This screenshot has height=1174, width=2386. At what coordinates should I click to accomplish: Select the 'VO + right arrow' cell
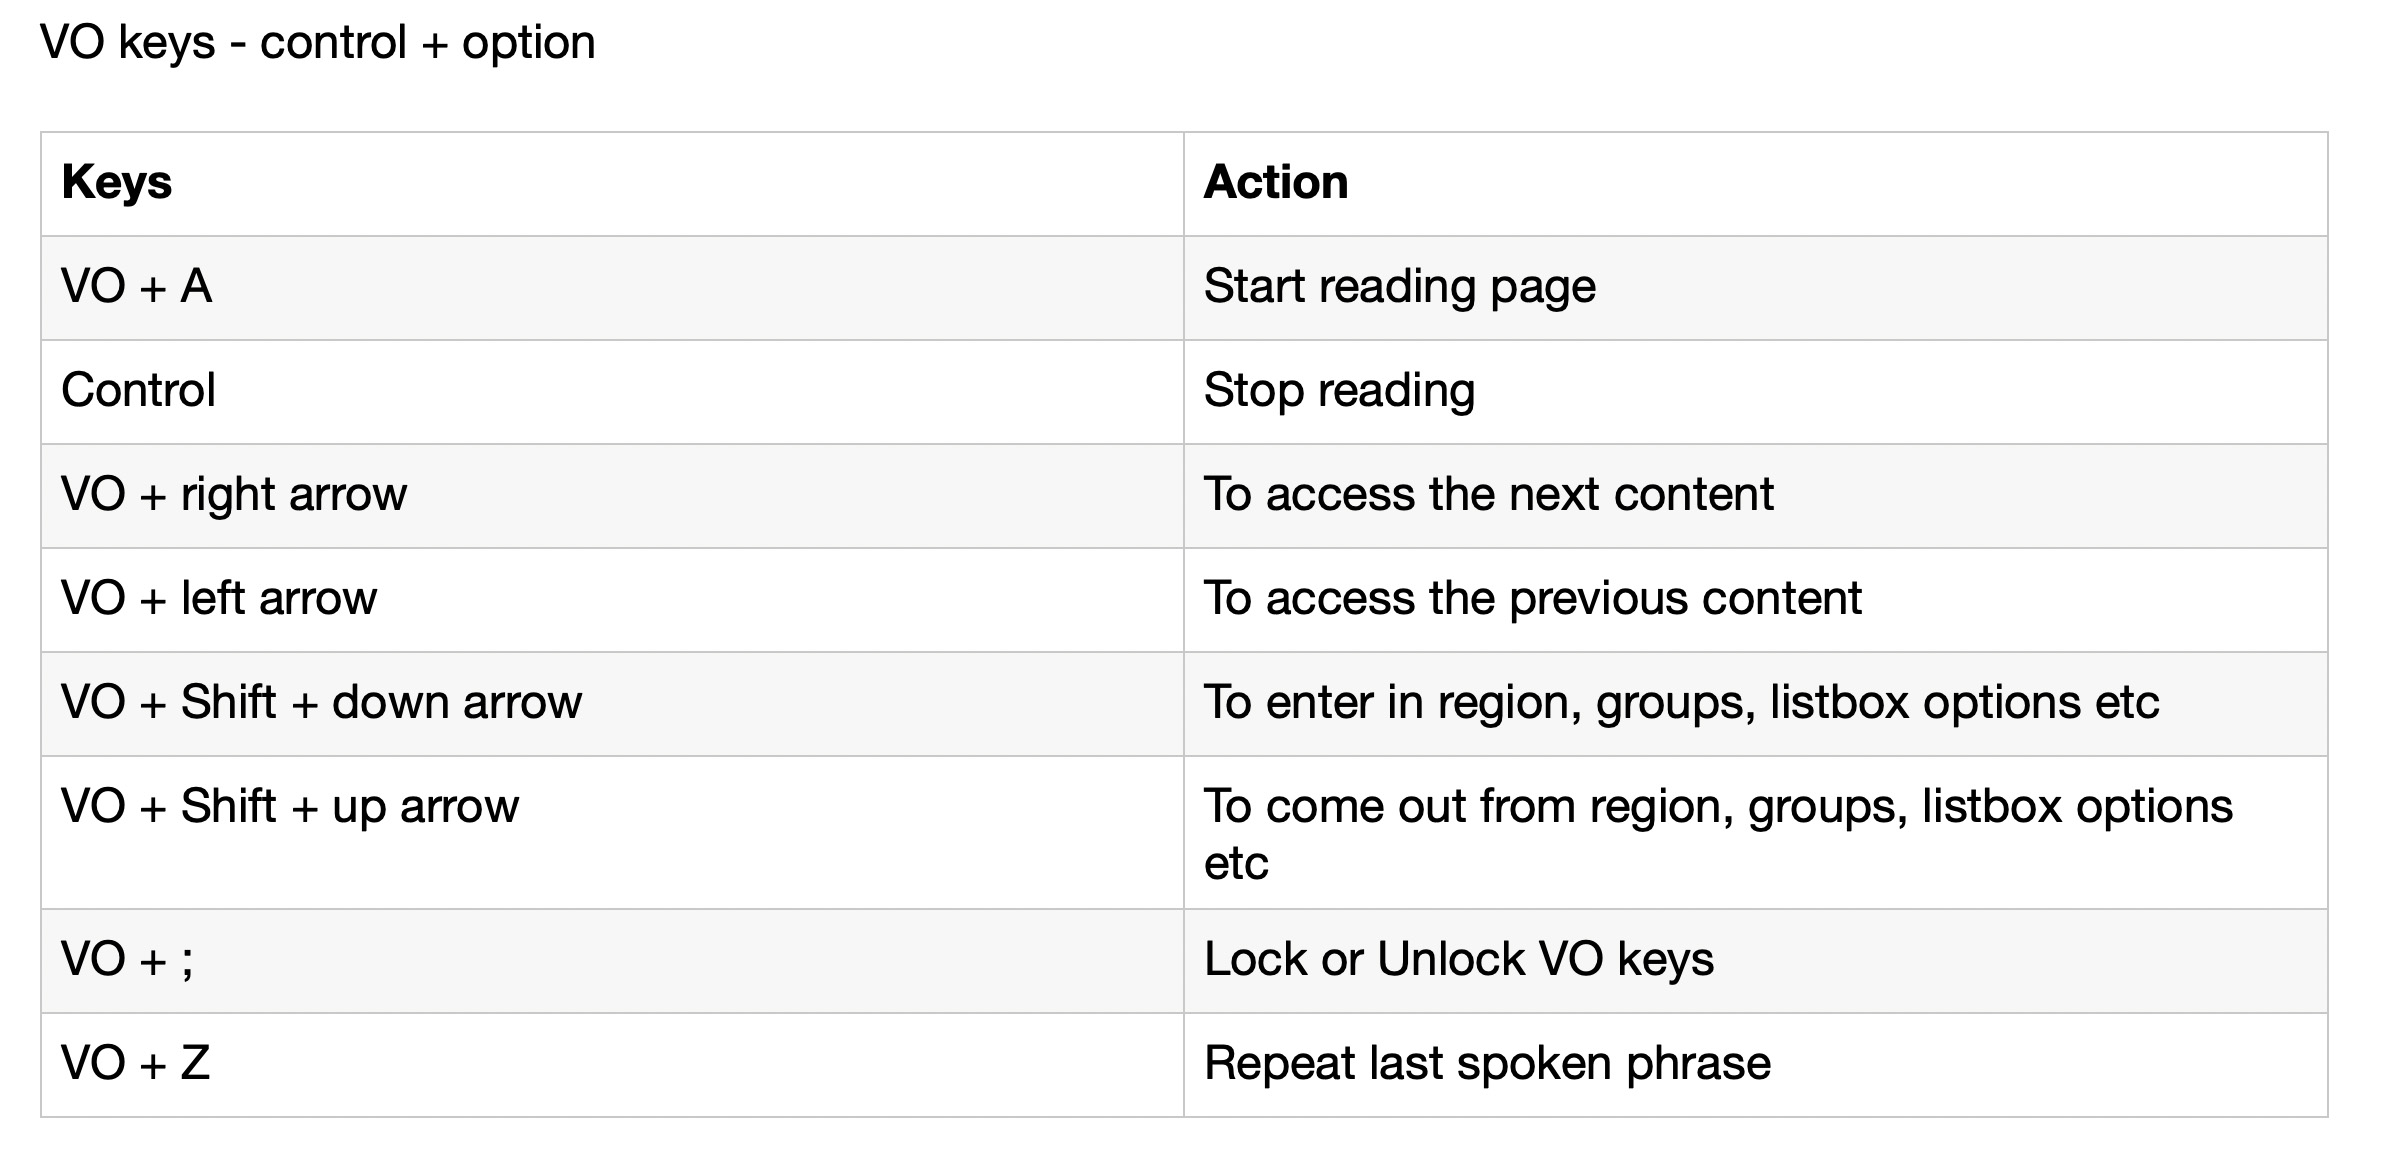[234, 495]
